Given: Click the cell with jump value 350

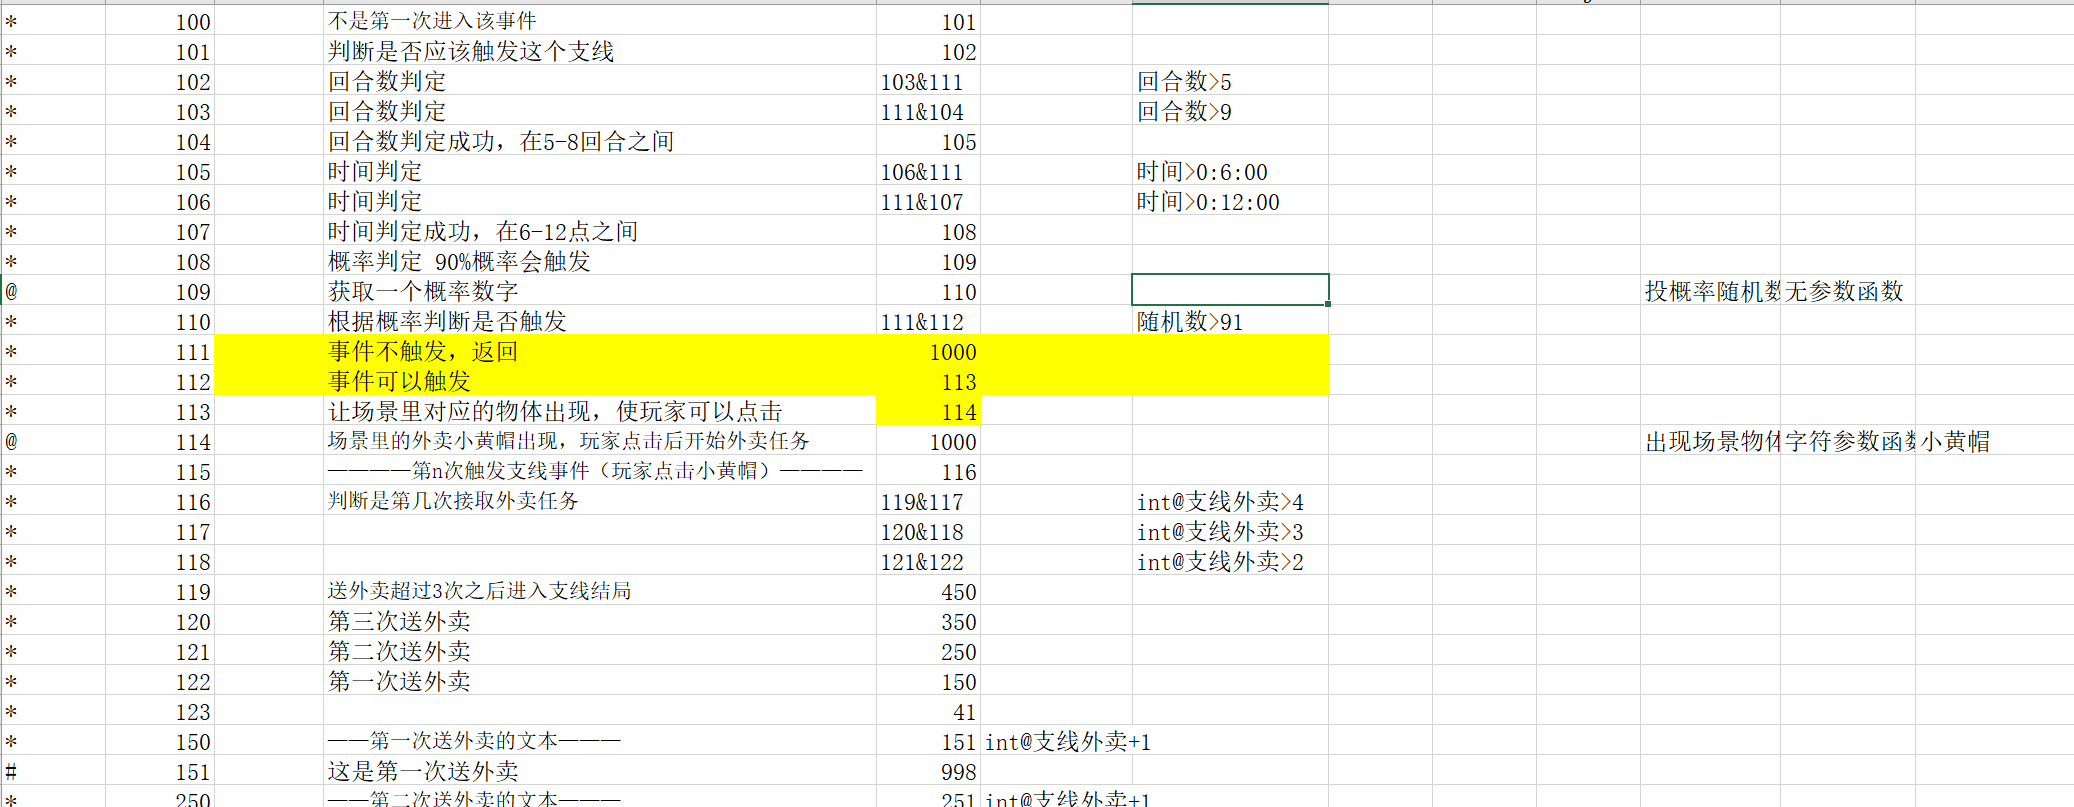Looking at the screenshot, I should (x=928, y=620).
